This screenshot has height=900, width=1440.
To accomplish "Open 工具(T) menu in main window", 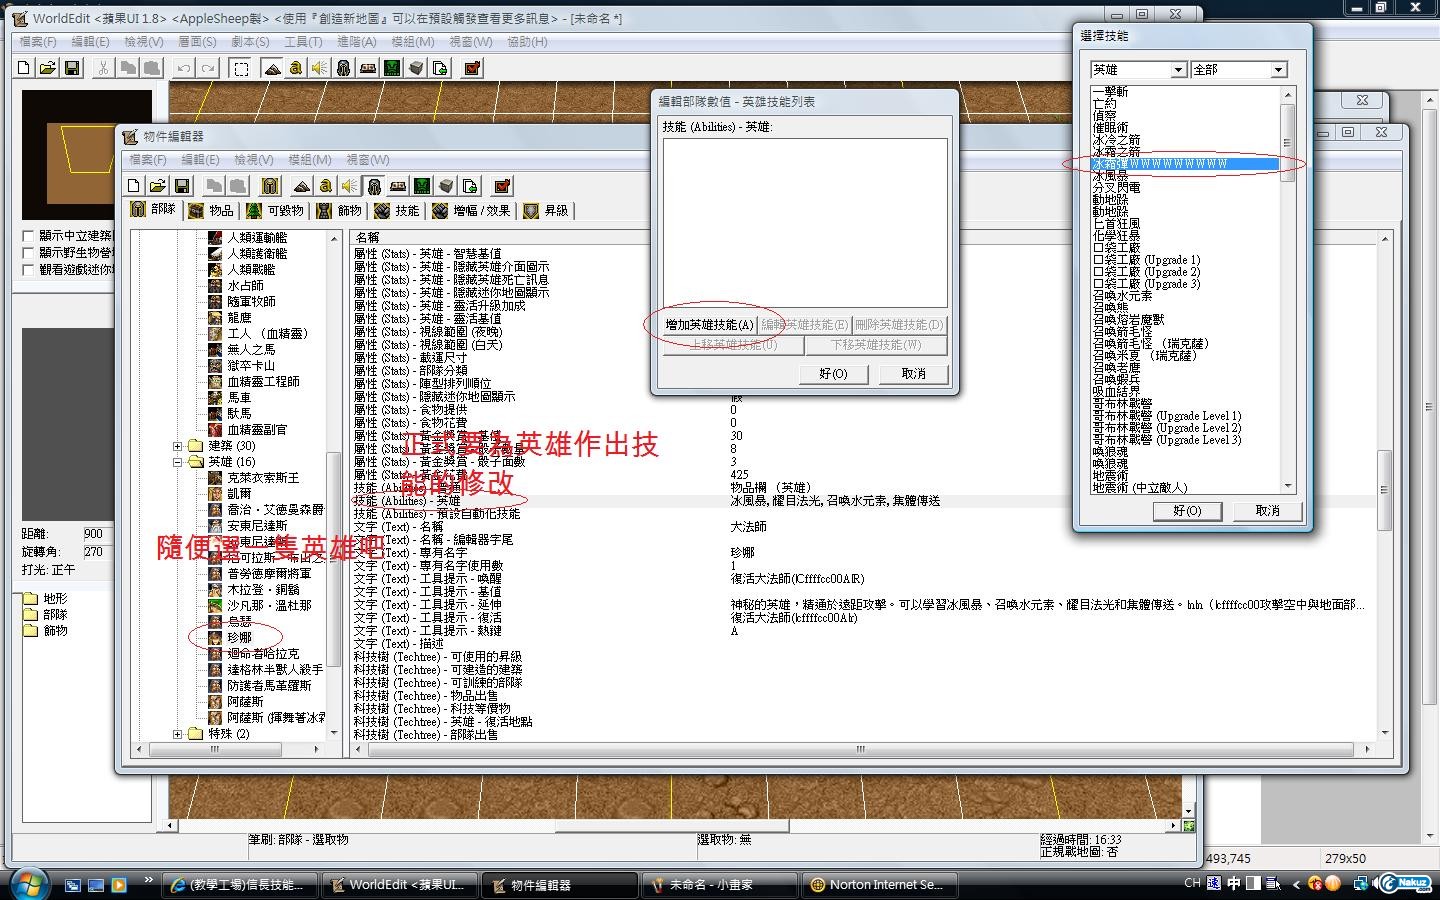I will click(303, 42).
